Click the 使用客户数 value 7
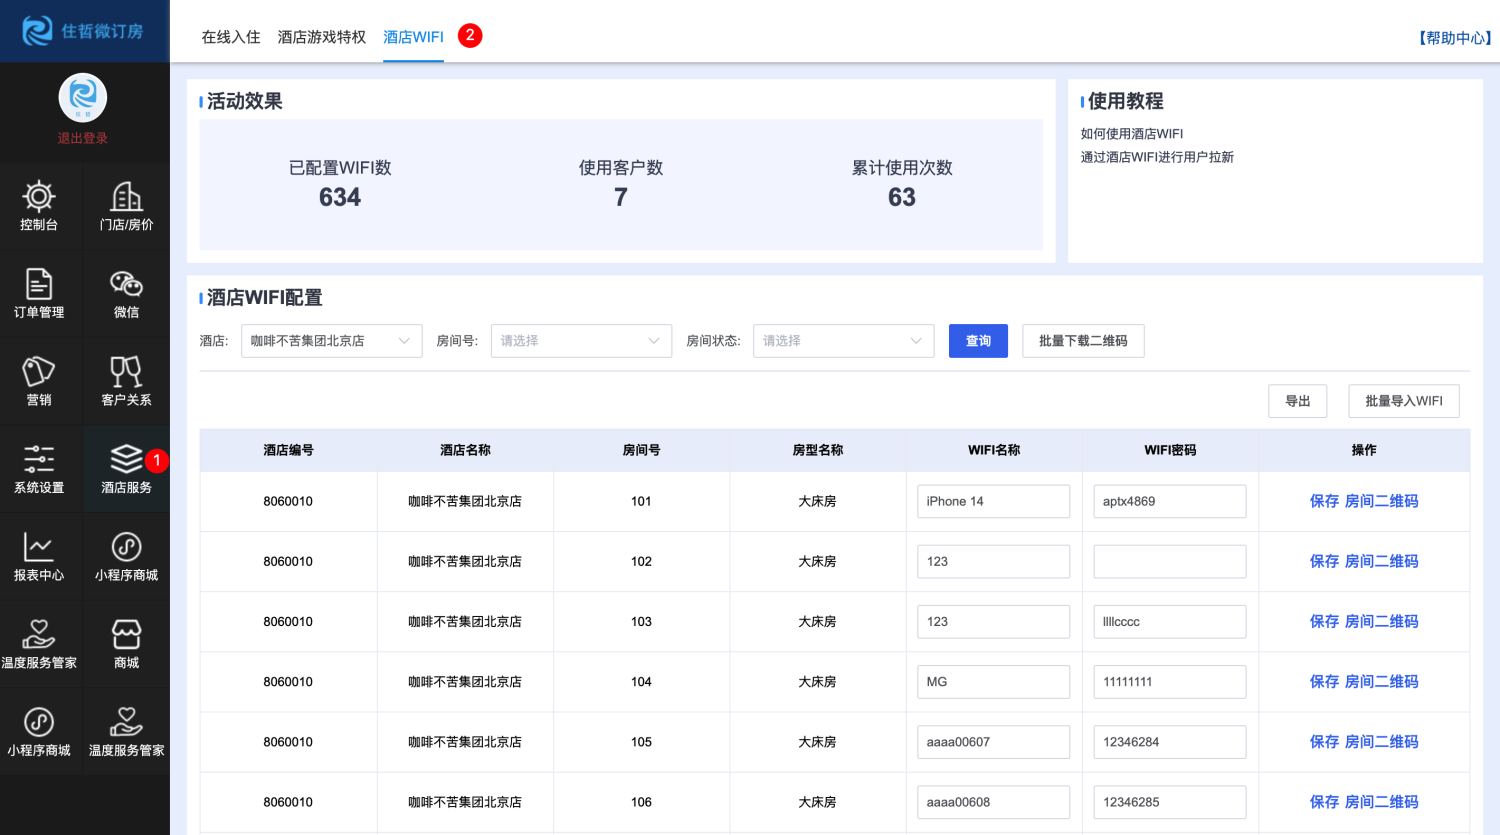The height and width of the screenshot is (835, 1500). pos(621,197)
